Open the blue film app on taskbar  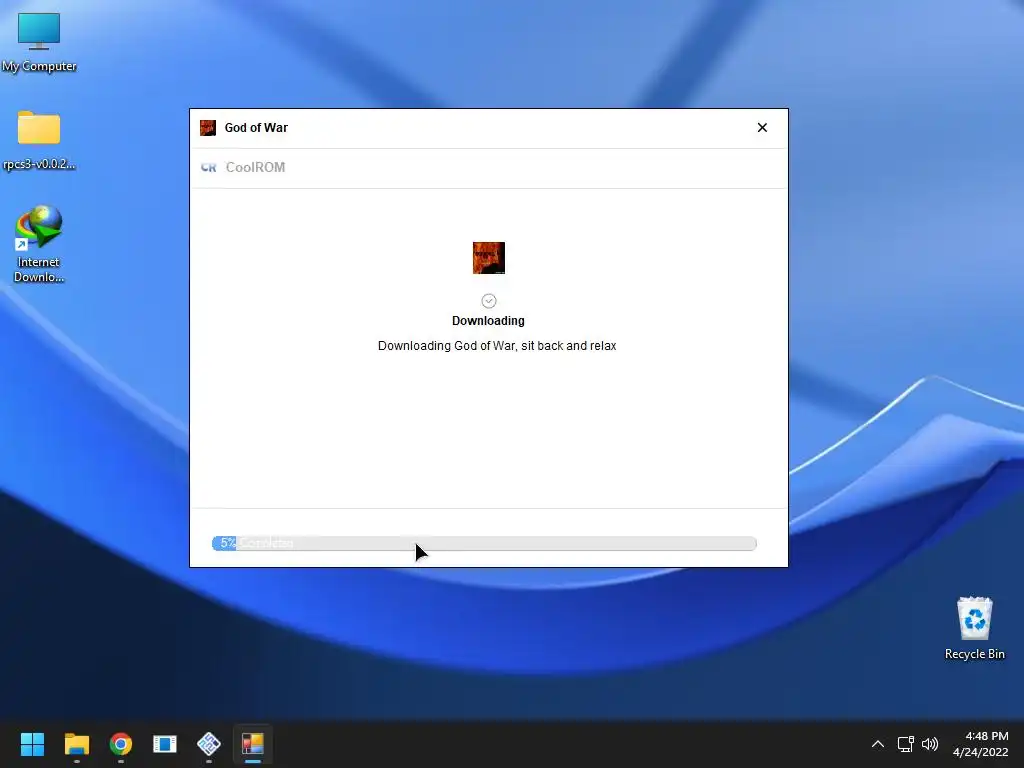pos(165,743)
